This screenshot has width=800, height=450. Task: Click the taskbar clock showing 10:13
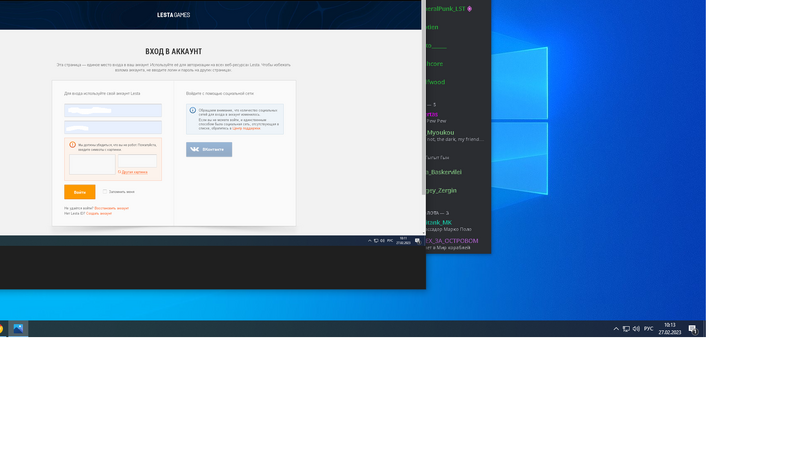(669, 329)
